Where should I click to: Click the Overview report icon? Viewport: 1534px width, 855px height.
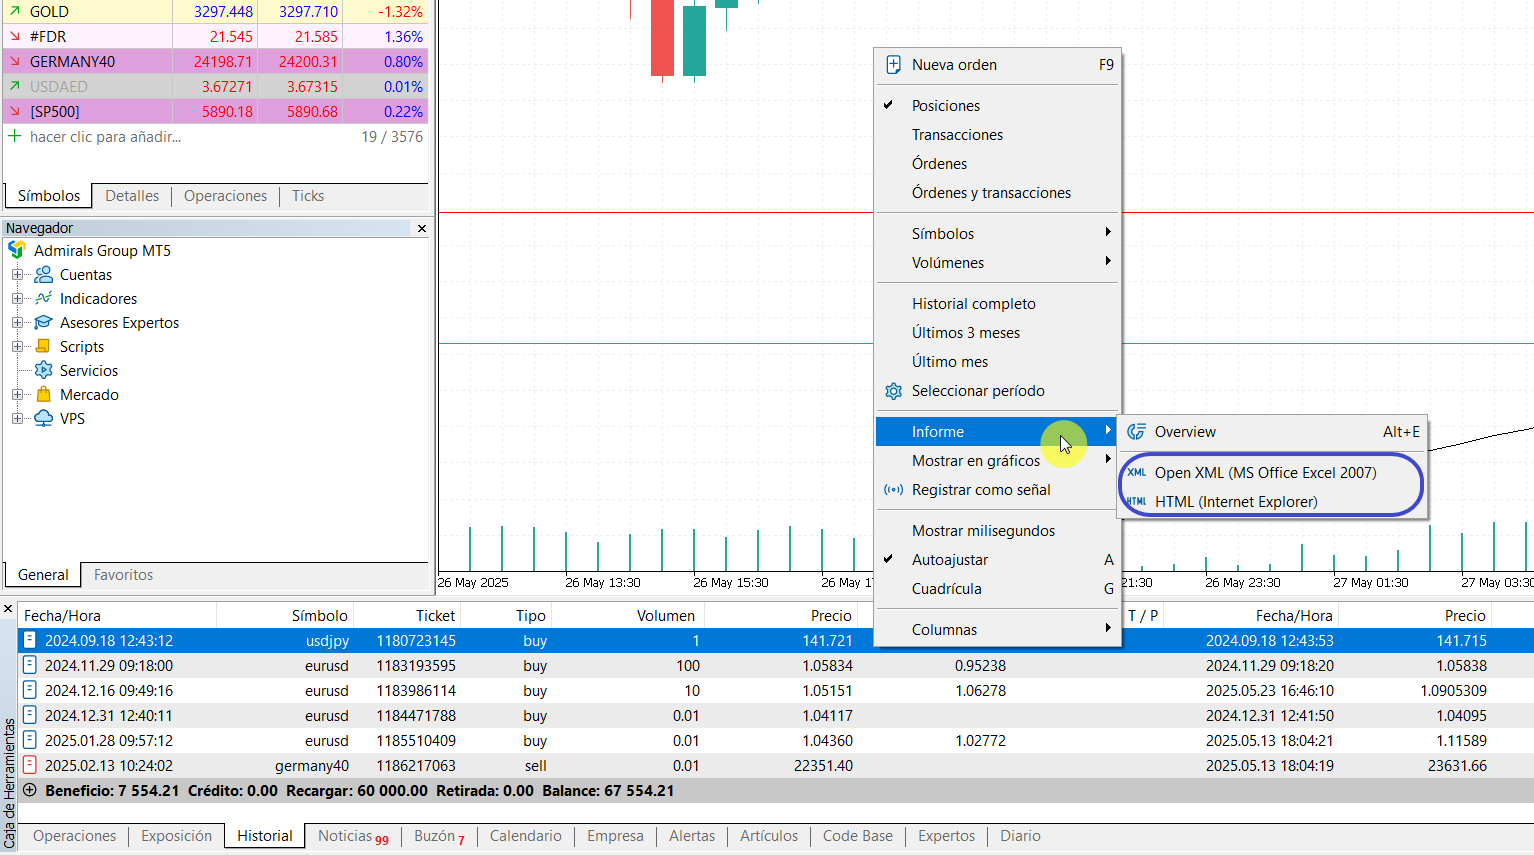tap(1136, 432)
